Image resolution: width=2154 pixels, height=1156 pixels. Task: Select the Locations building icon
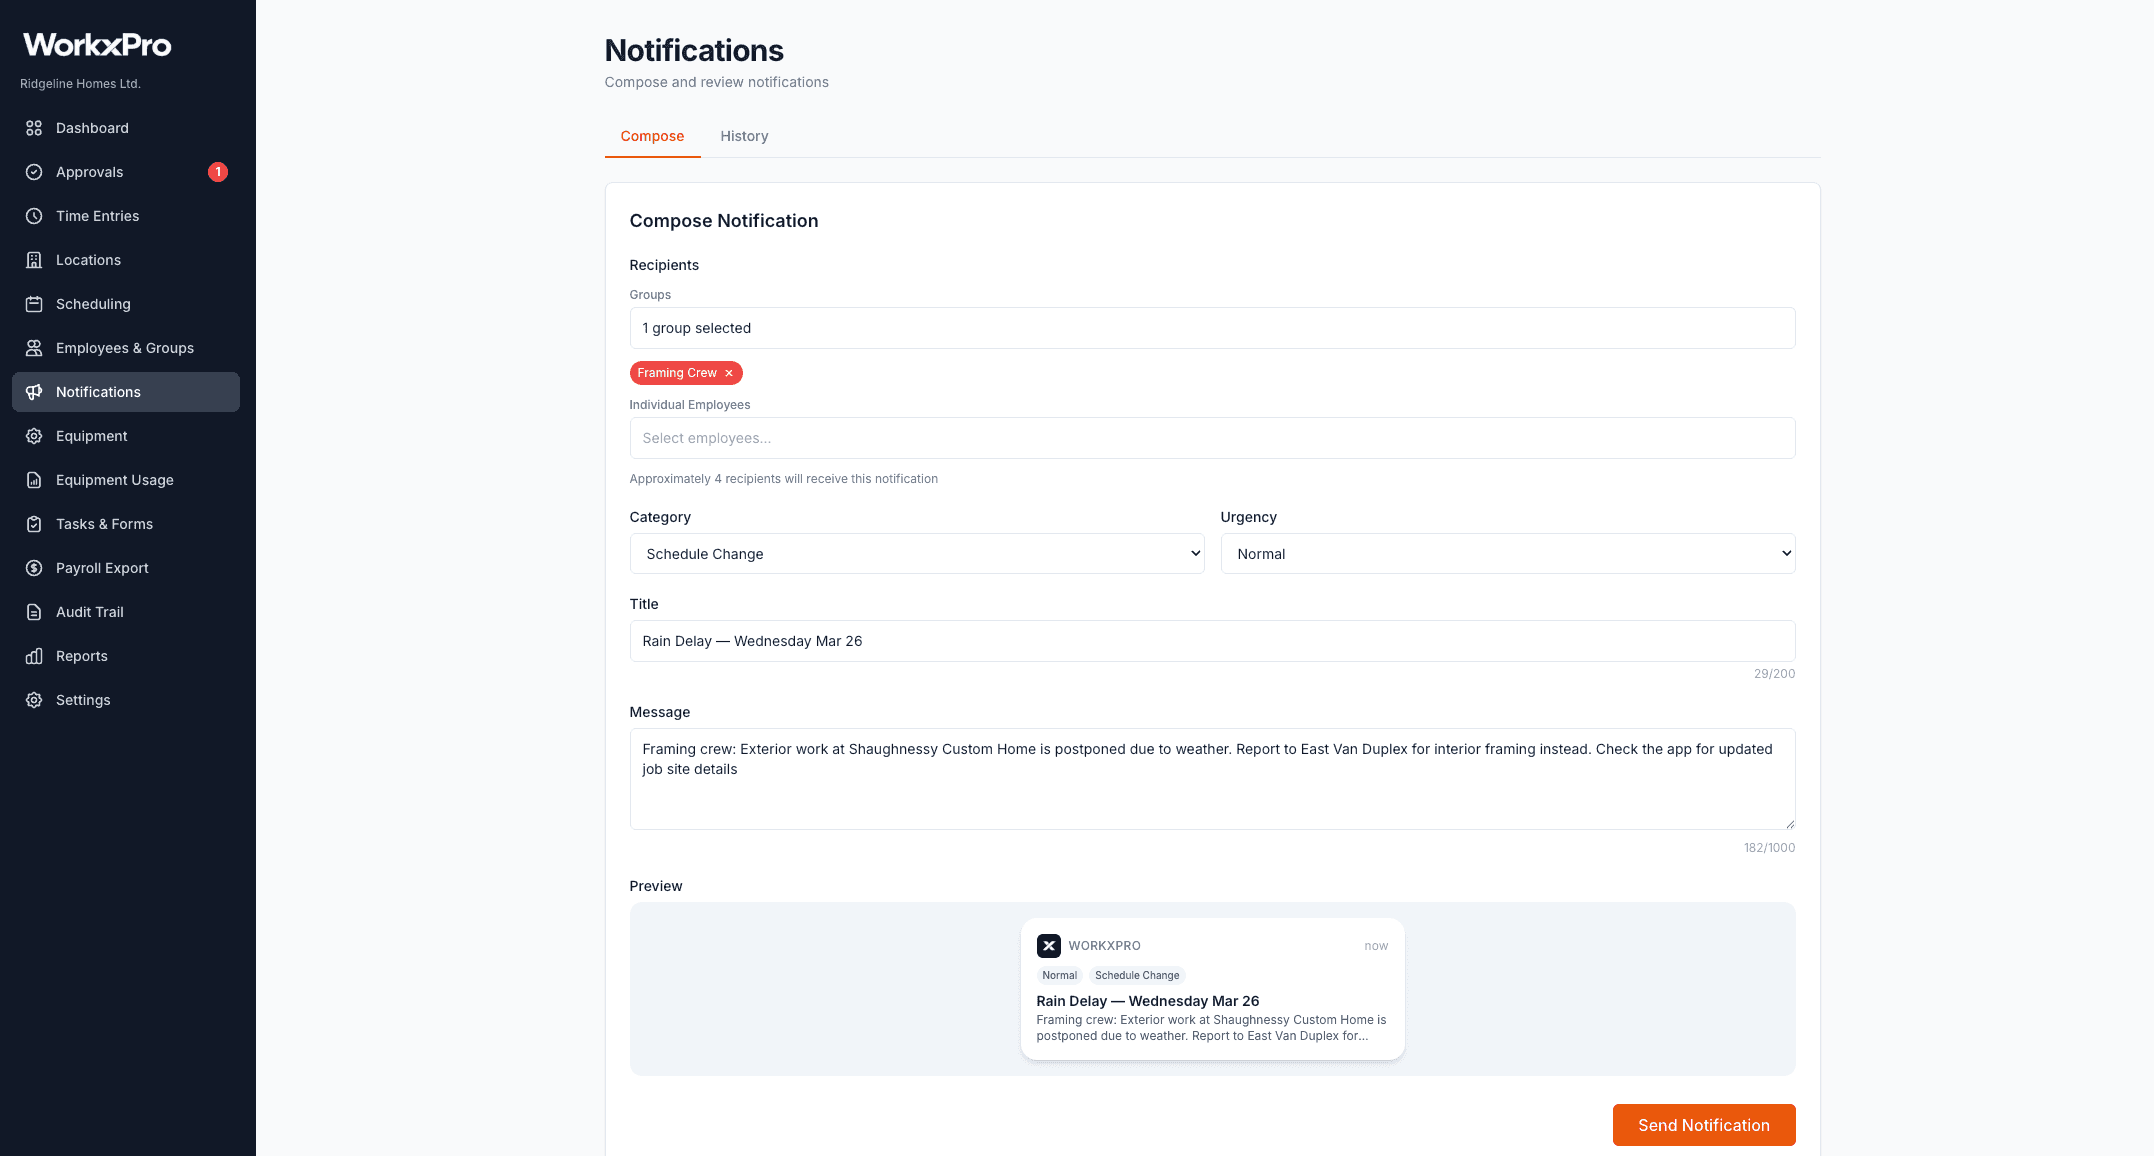(34, 260)
